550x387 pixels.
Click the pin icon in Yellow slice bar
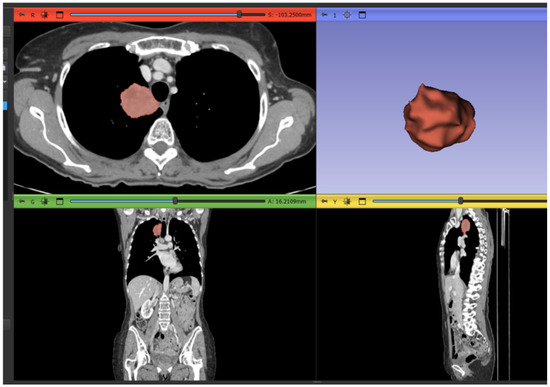[x=324, y=201]
